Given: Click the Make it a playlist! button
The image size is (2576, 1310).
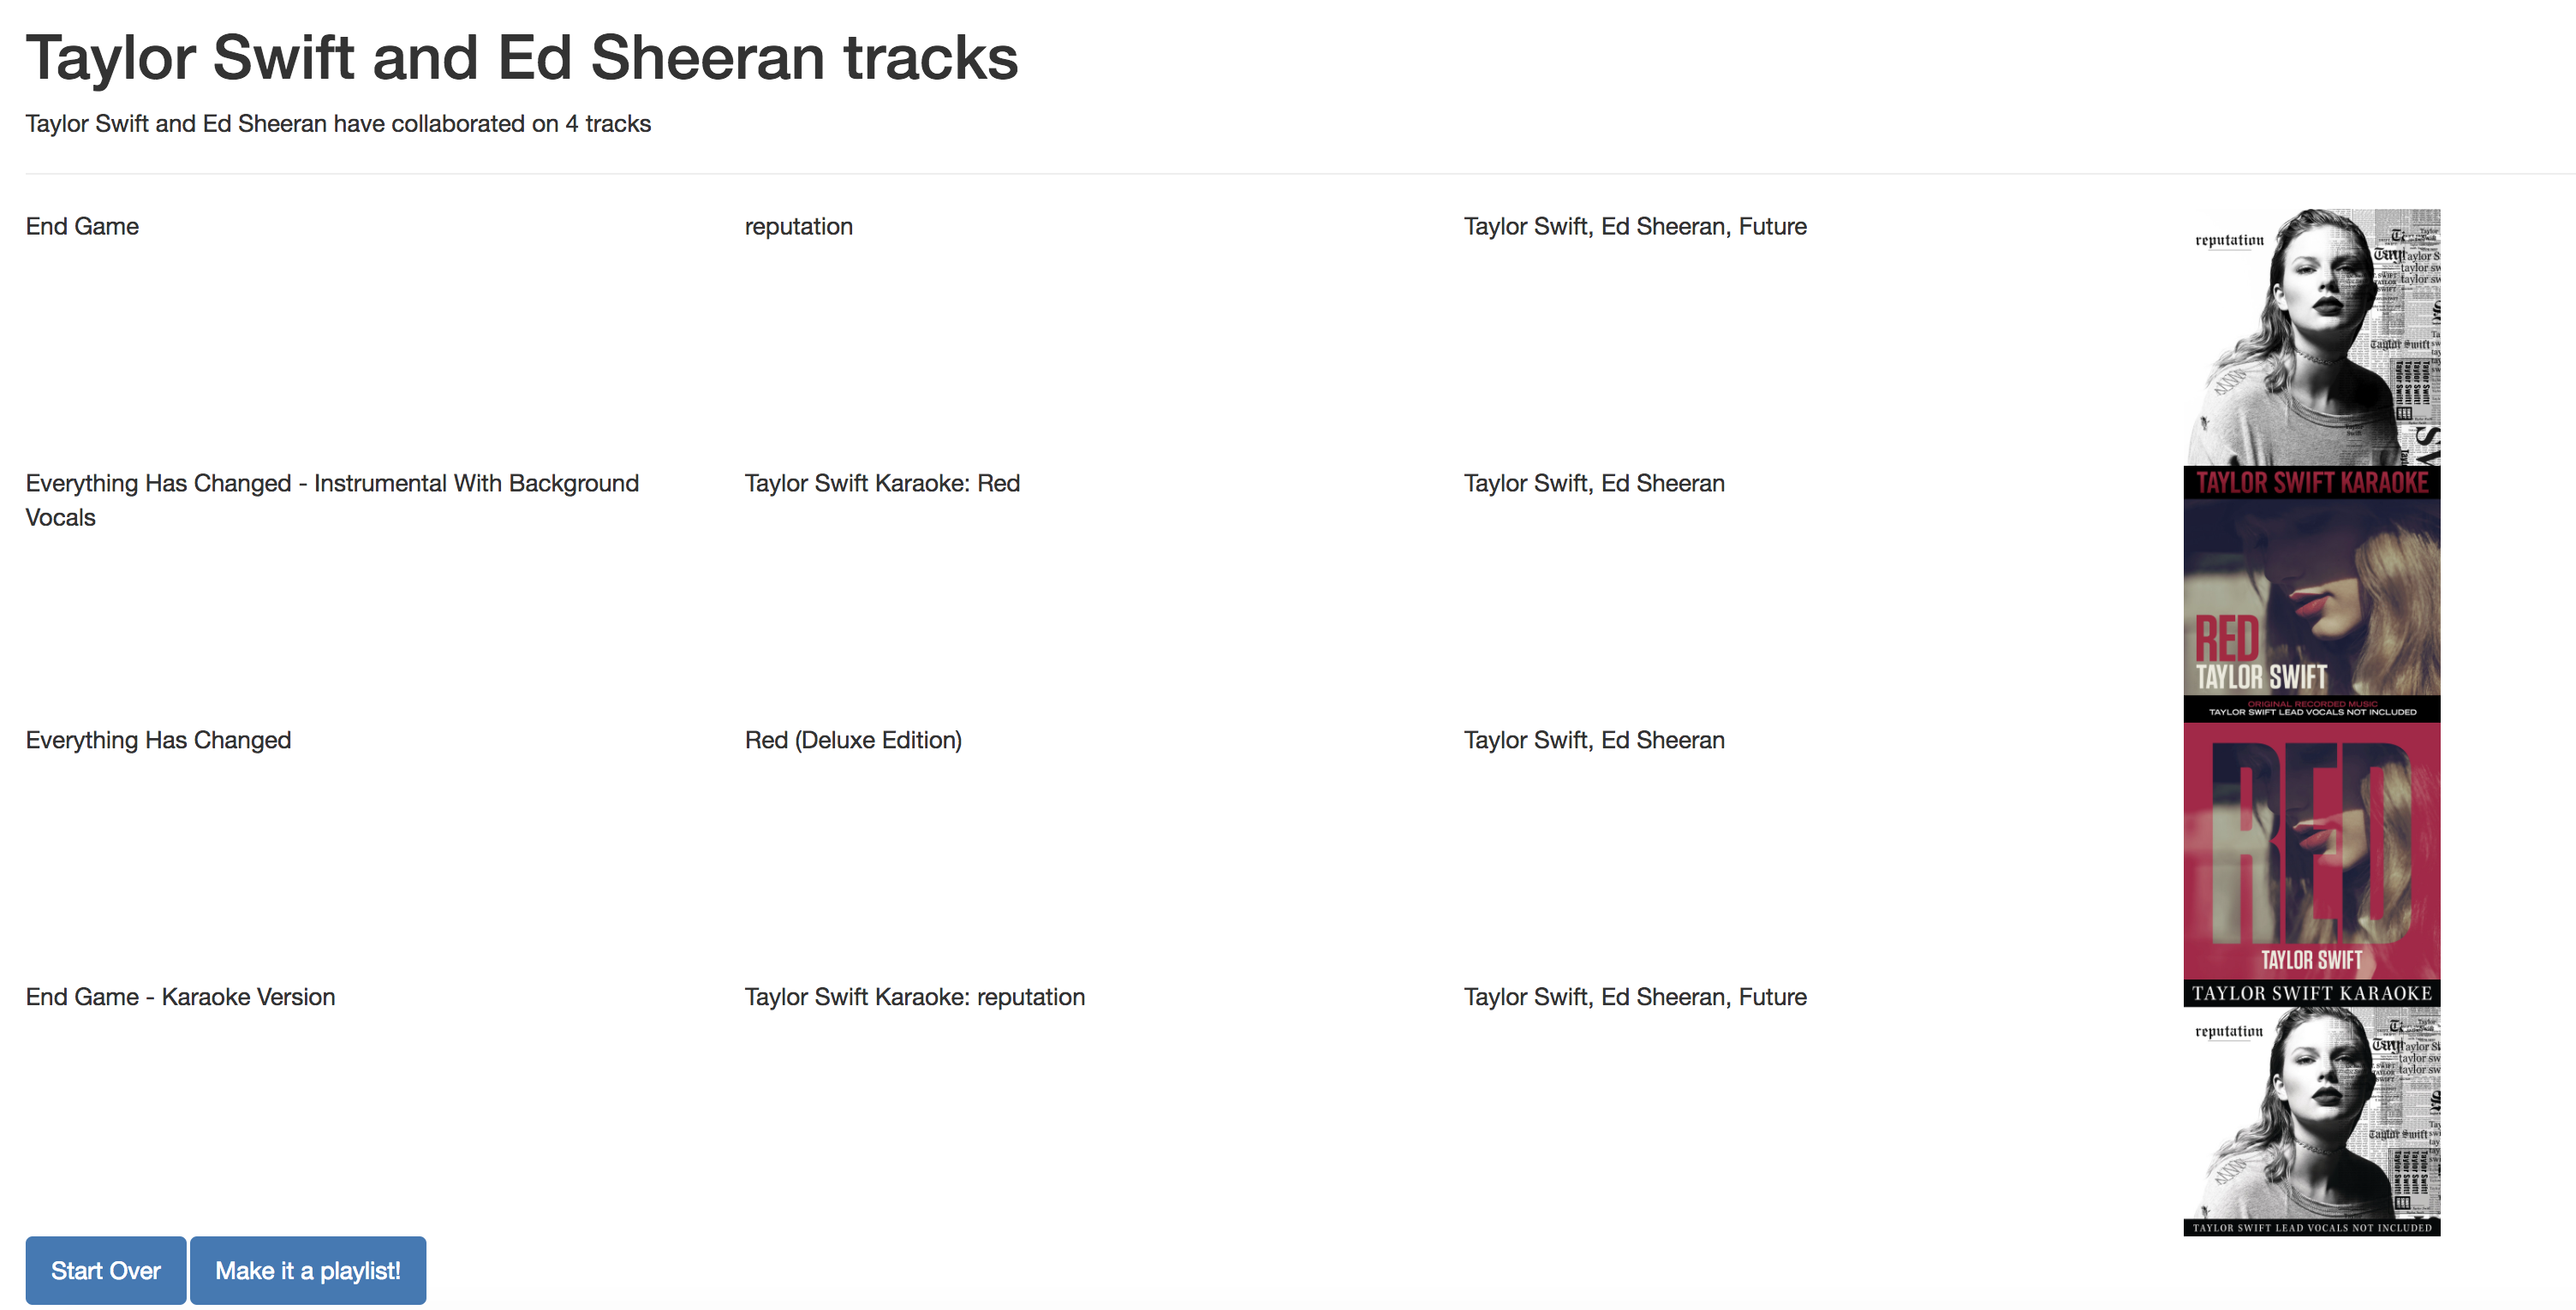Looking at the screenshot, I should [308, 1270].
